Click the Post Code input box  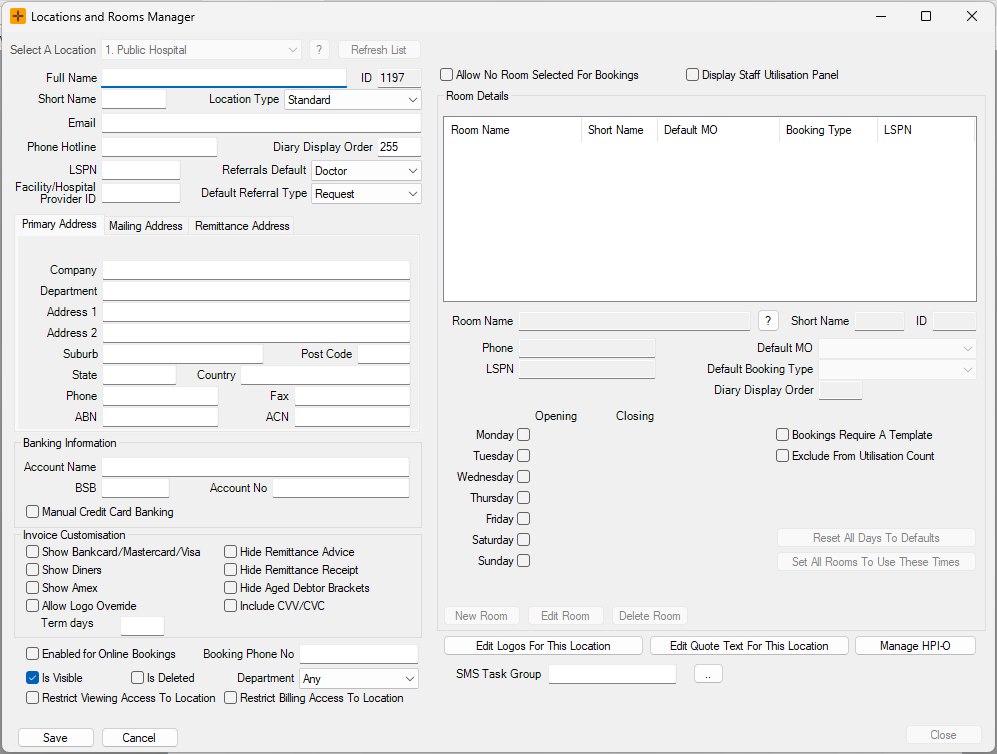(x=384, y=354)
